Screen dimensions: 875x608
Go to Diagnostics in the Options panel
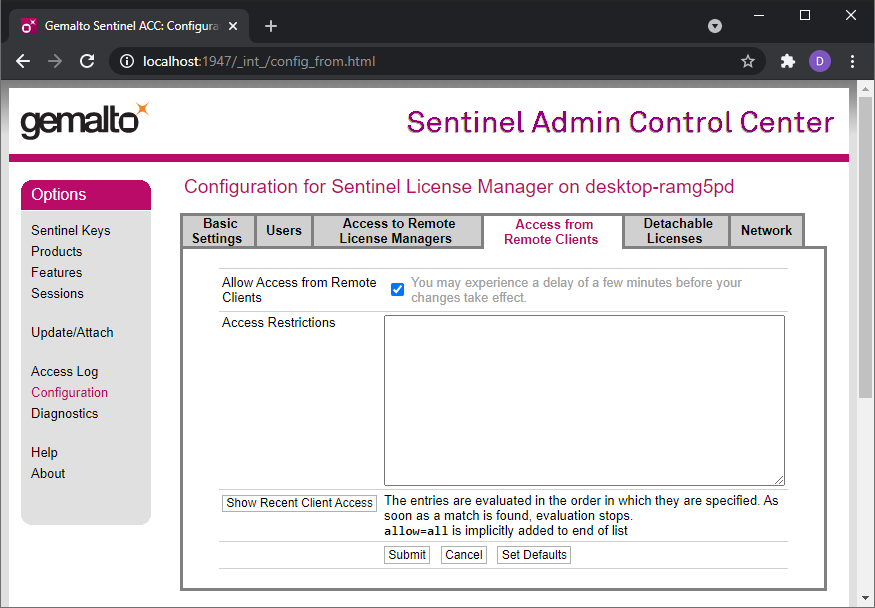[64, 413]
